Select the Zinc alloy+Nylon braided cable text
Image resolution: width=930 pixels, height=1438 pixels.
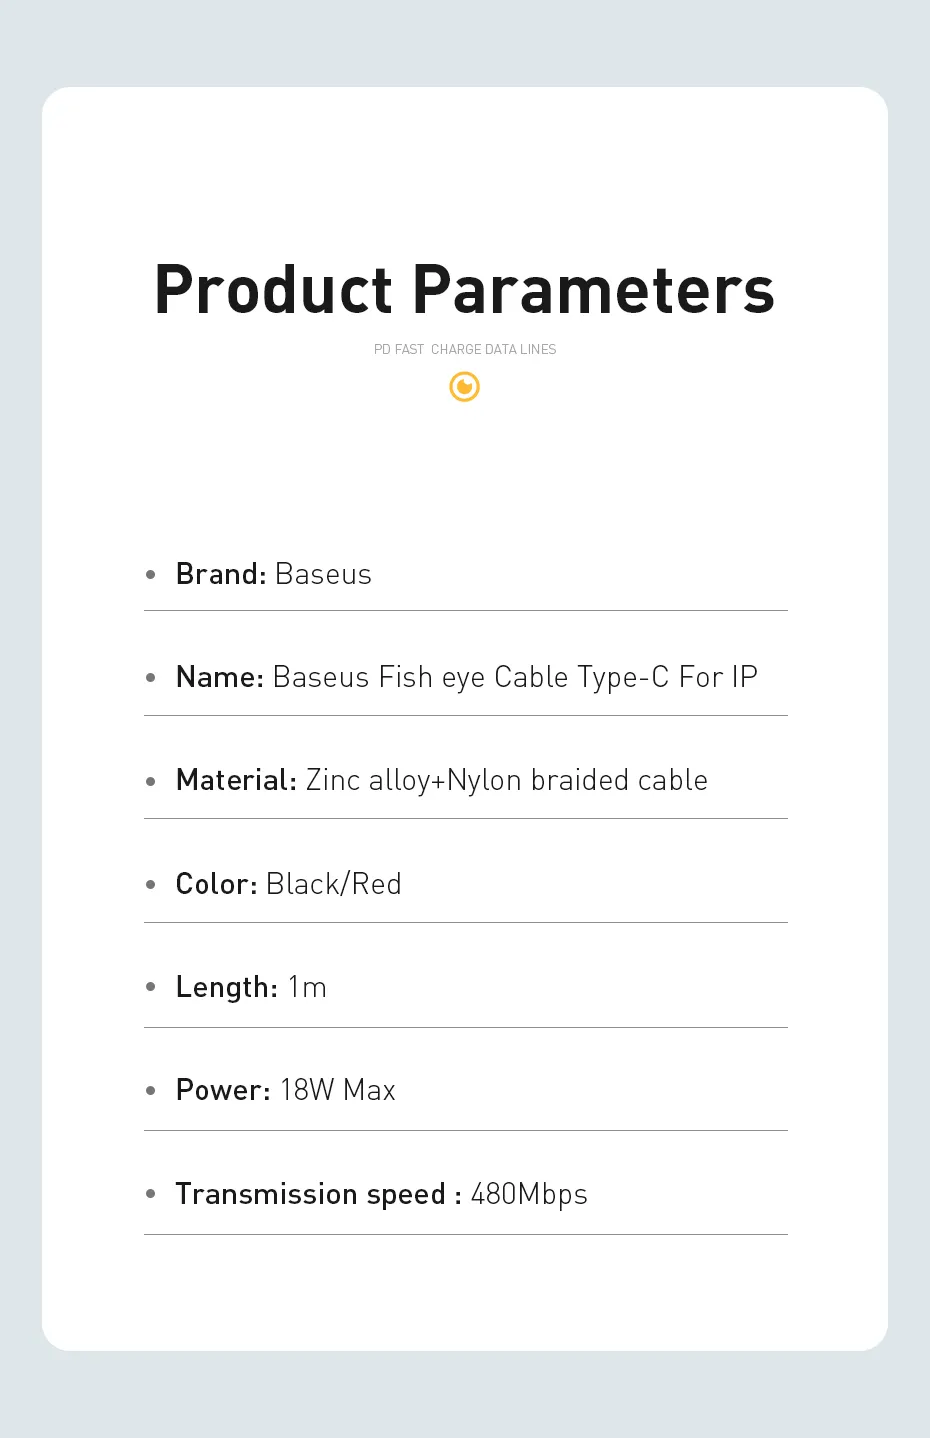click(506, 780)
